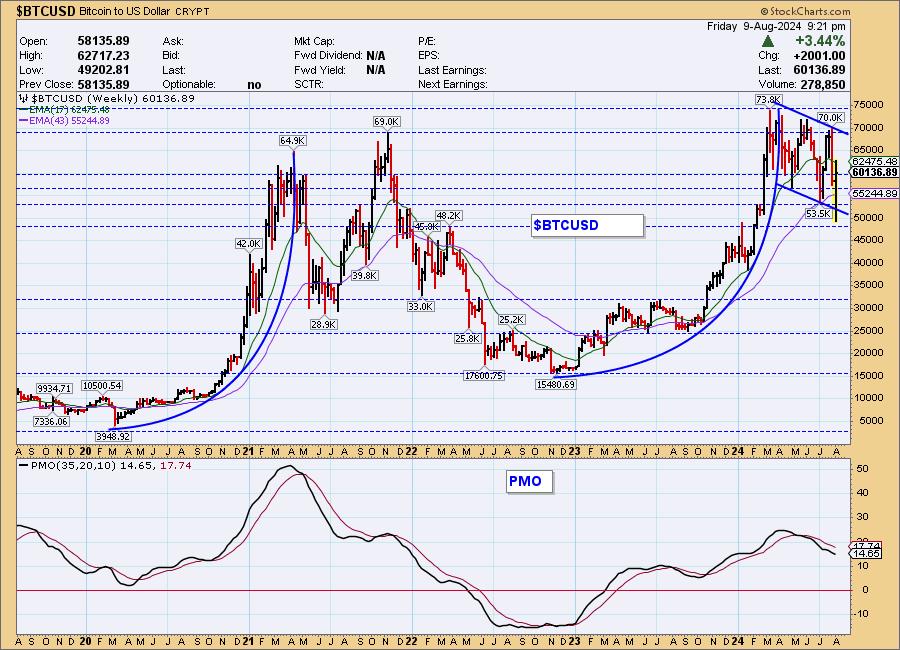Click the date 'Friday 9-Aug-2024 9:21 pm'
900x650 pixels.
click(x=776, y=26)
